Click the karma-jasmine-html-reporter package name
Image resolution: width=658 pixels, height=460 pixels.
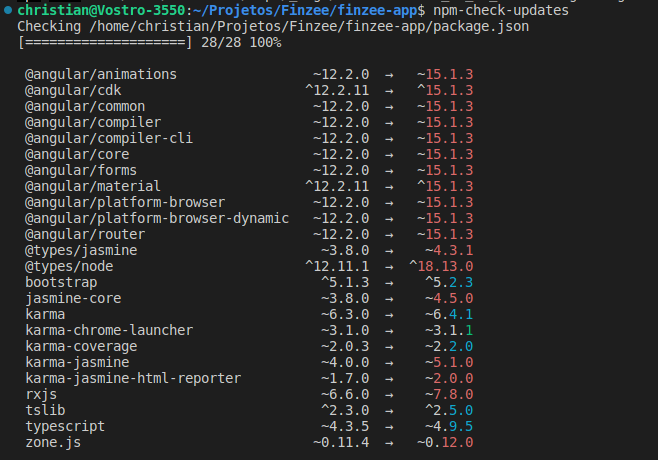[x=133, y=378]
